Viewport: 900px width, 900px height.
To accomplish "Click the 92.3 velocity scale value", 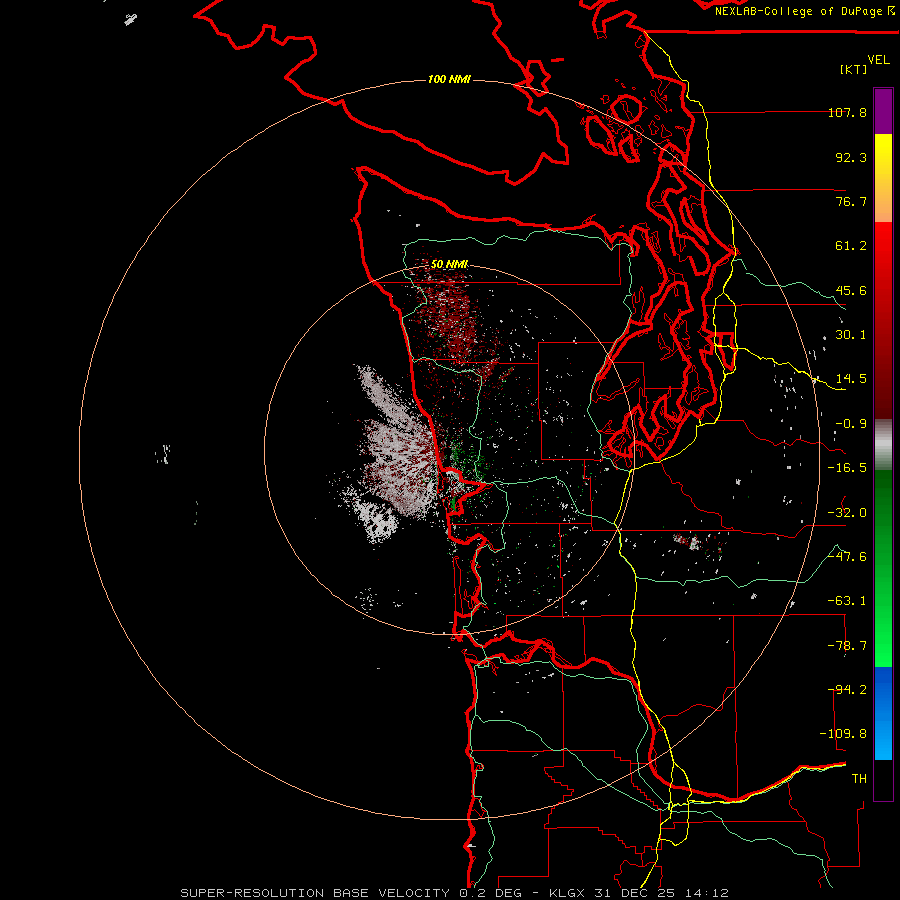I will point(851,157).
